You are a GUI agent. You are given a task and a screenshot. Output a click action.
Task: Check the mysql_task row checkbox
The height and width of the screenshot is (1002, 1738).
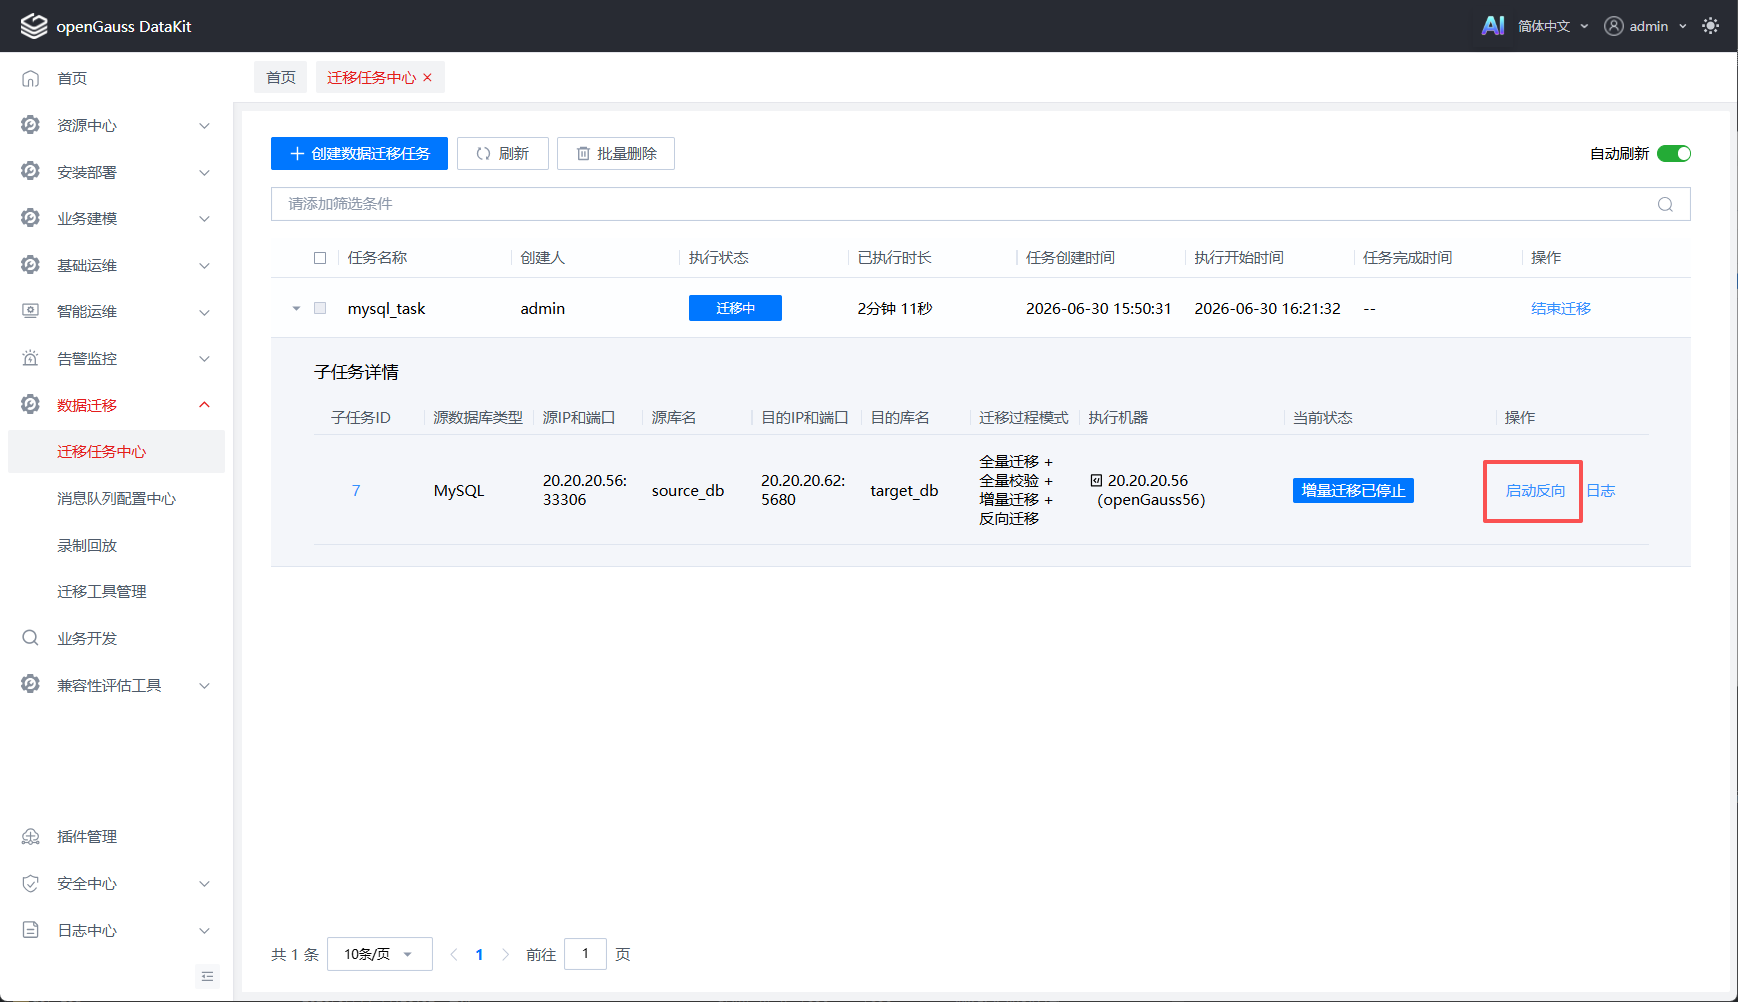point(320,308)
